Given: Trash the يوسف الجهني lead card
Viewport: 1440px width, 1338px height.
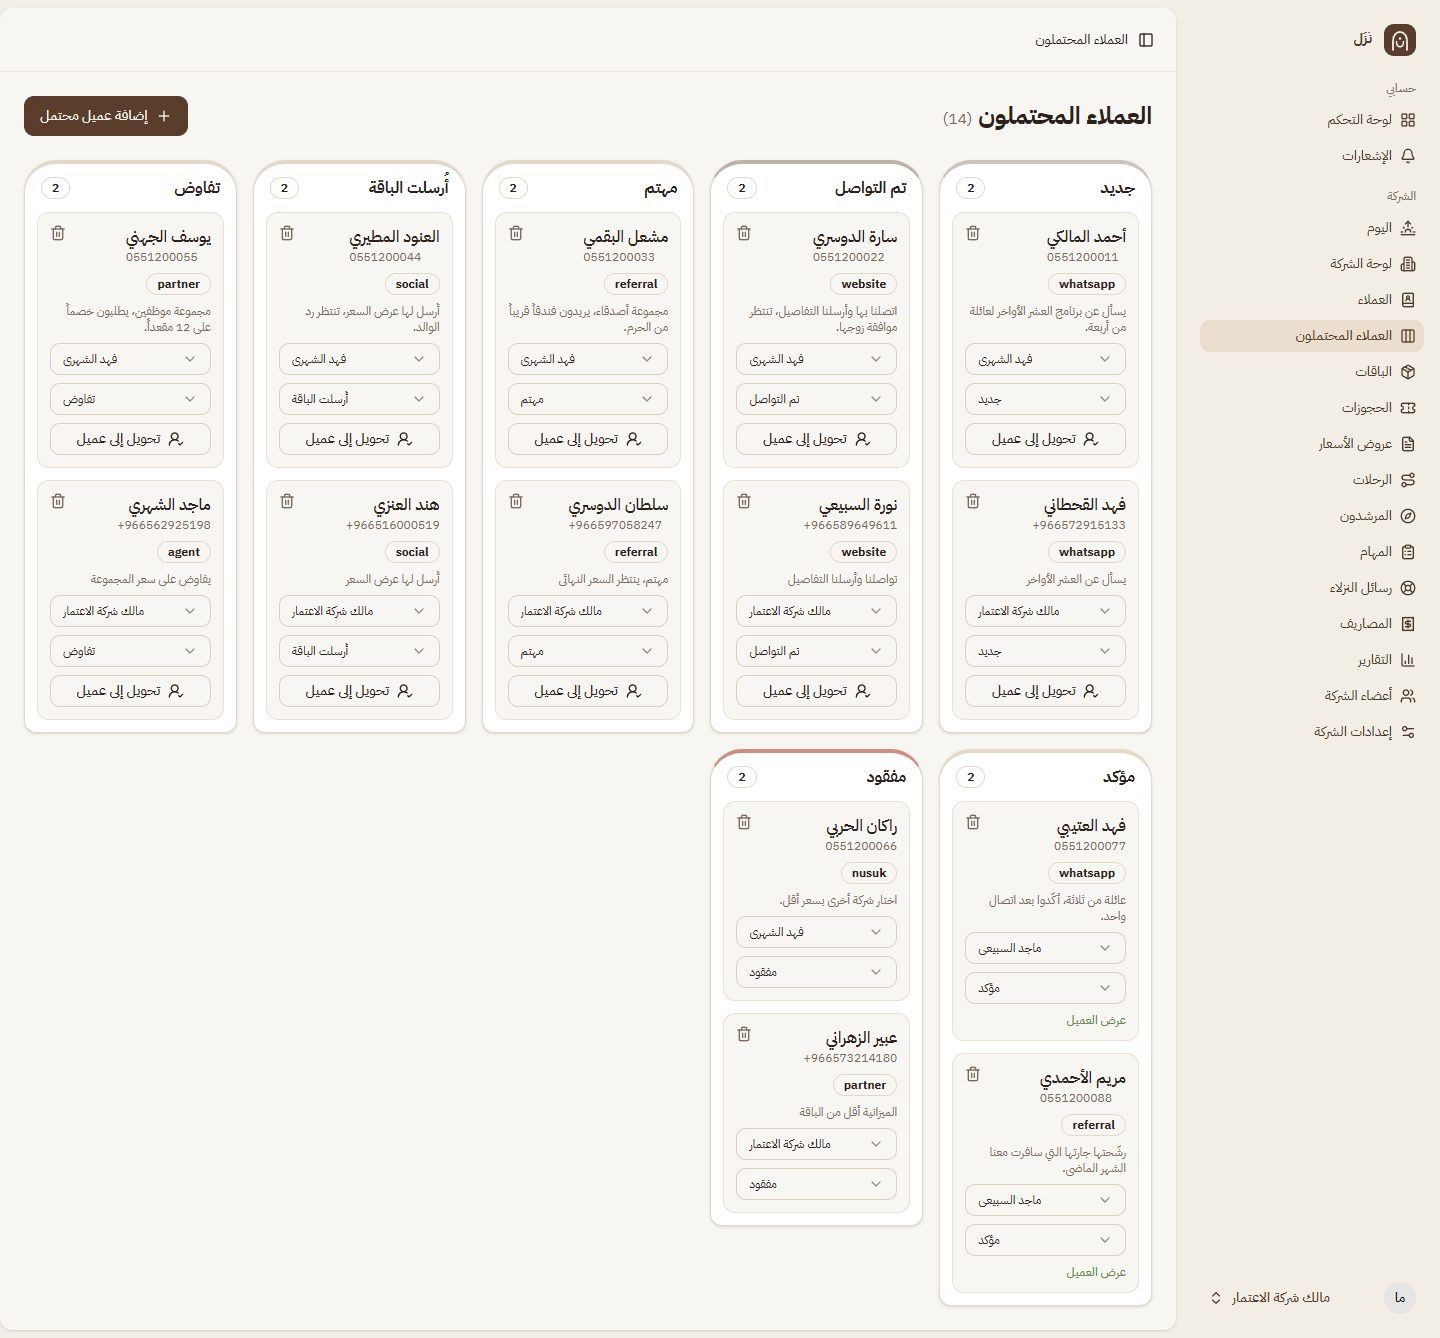Looking at the screenshot, I should coord(58,233).
